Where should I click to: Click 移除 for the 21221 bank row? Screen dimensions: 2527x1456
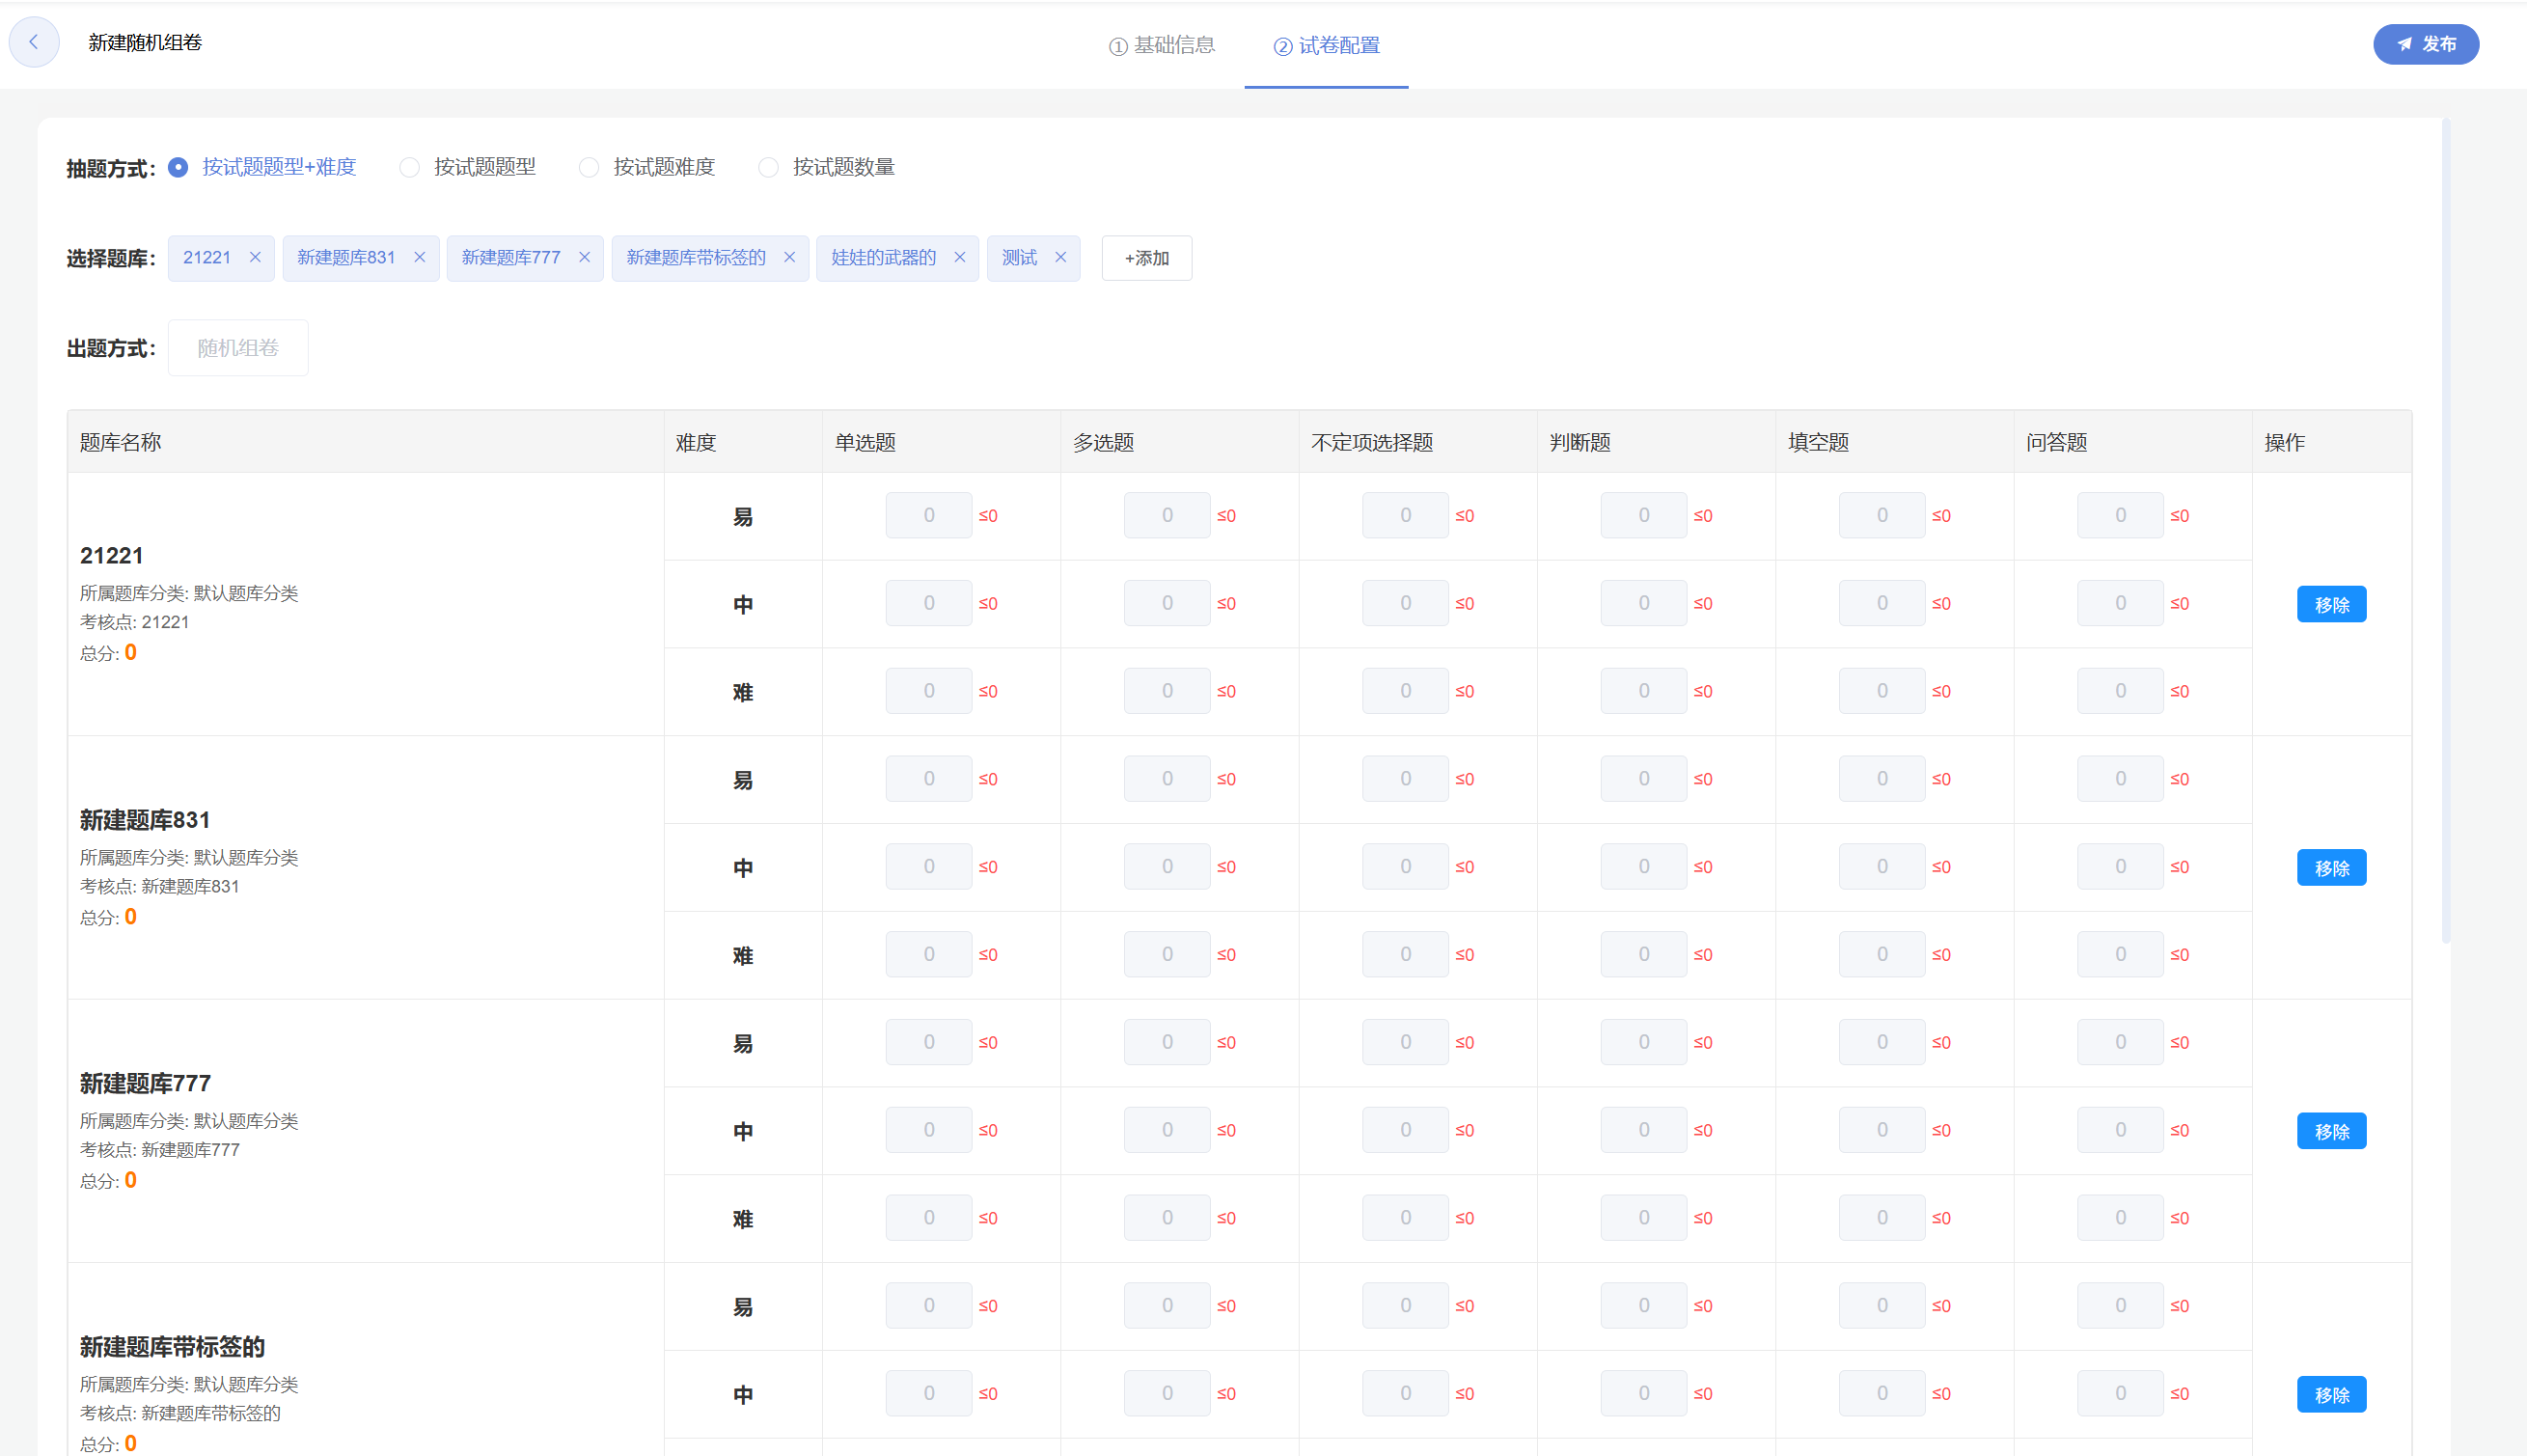click(2332, 603)
